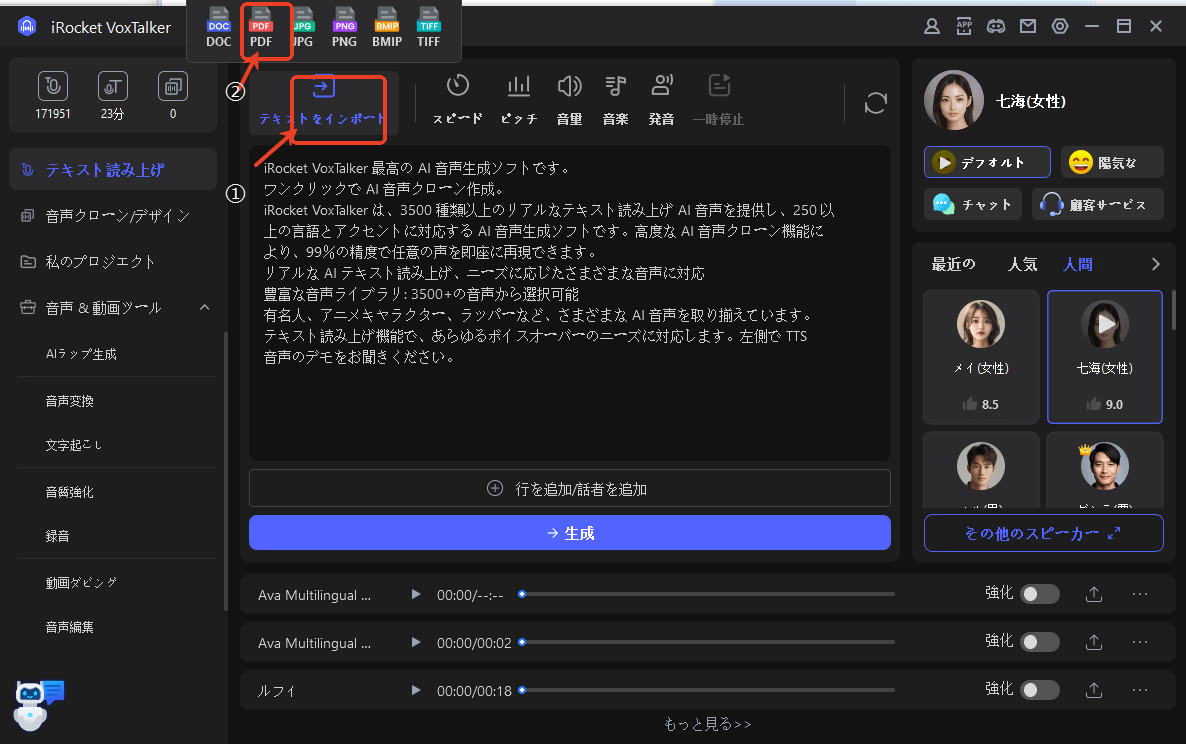This screenshot has height=744, width=1186.
Task: Toggle 強化 on first Ava Multilingual track
Action: [x=1040, y=594]
